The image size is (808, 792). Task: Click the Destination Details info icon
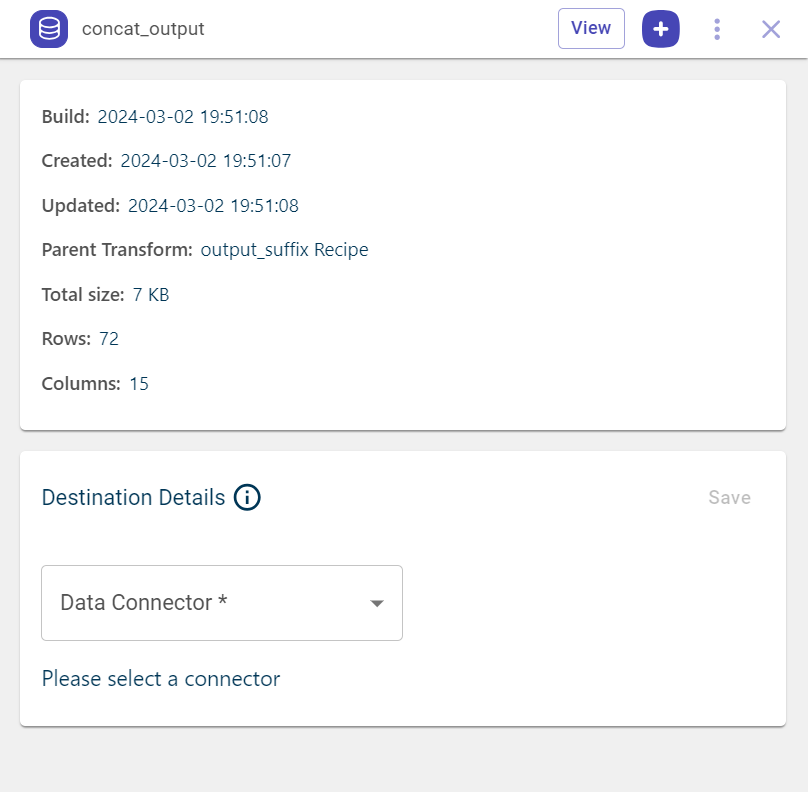click(247, 497)
